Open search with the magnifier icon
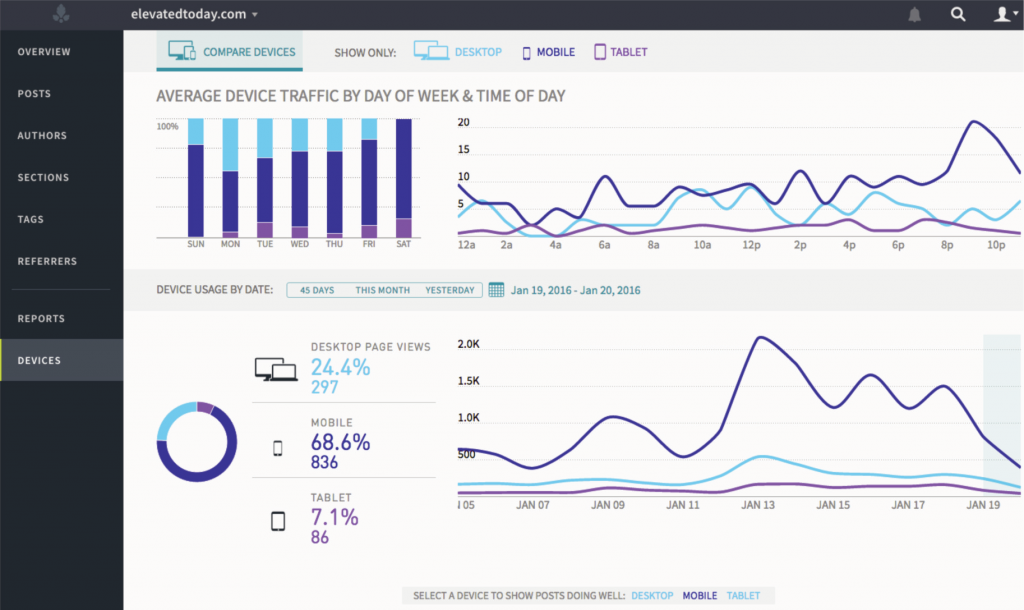This screenshot has height=610, width=1024. pyautogui.click(x=958, y=14)
